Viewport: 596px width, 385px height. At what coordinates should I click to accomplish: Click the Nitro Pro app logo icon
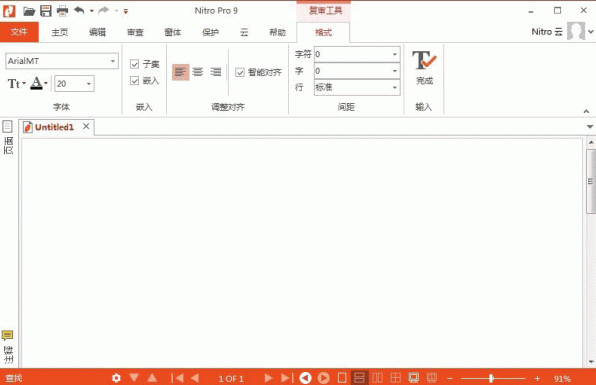[9, 11]
